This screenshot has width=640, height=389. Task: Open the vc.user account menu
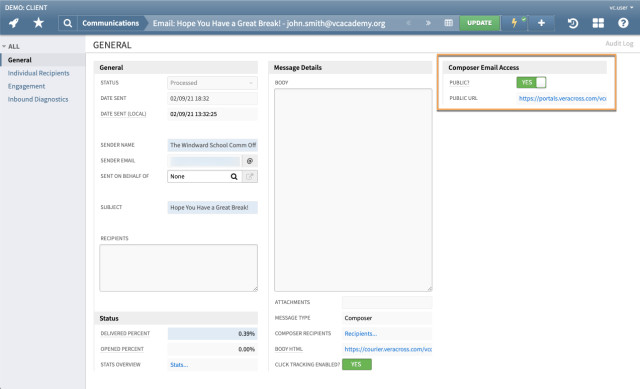click(x=621, y=7)
